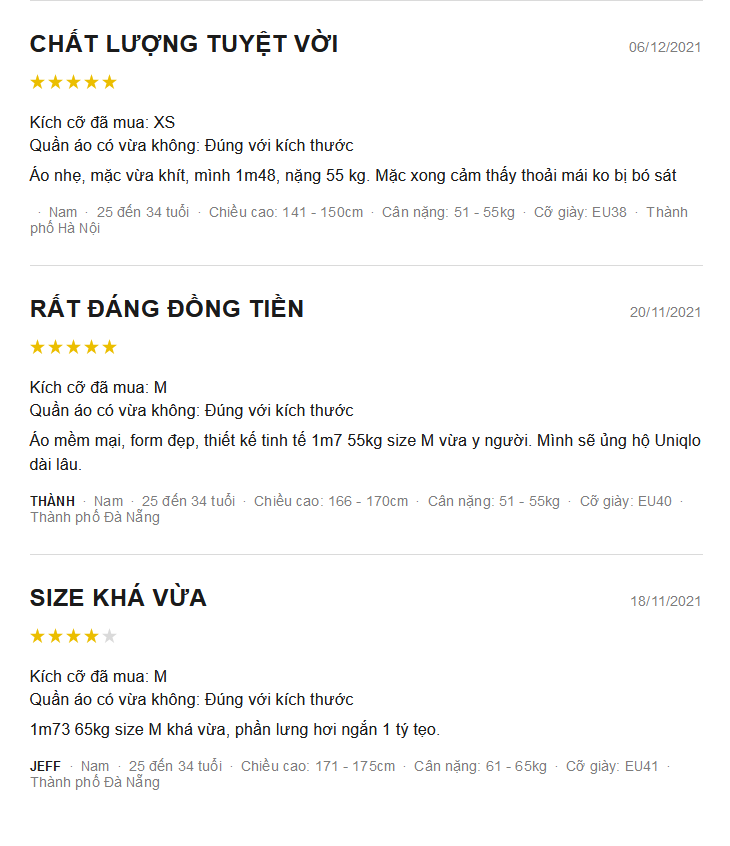Click the first star of JEFF's review rating

tap(37, 636)
